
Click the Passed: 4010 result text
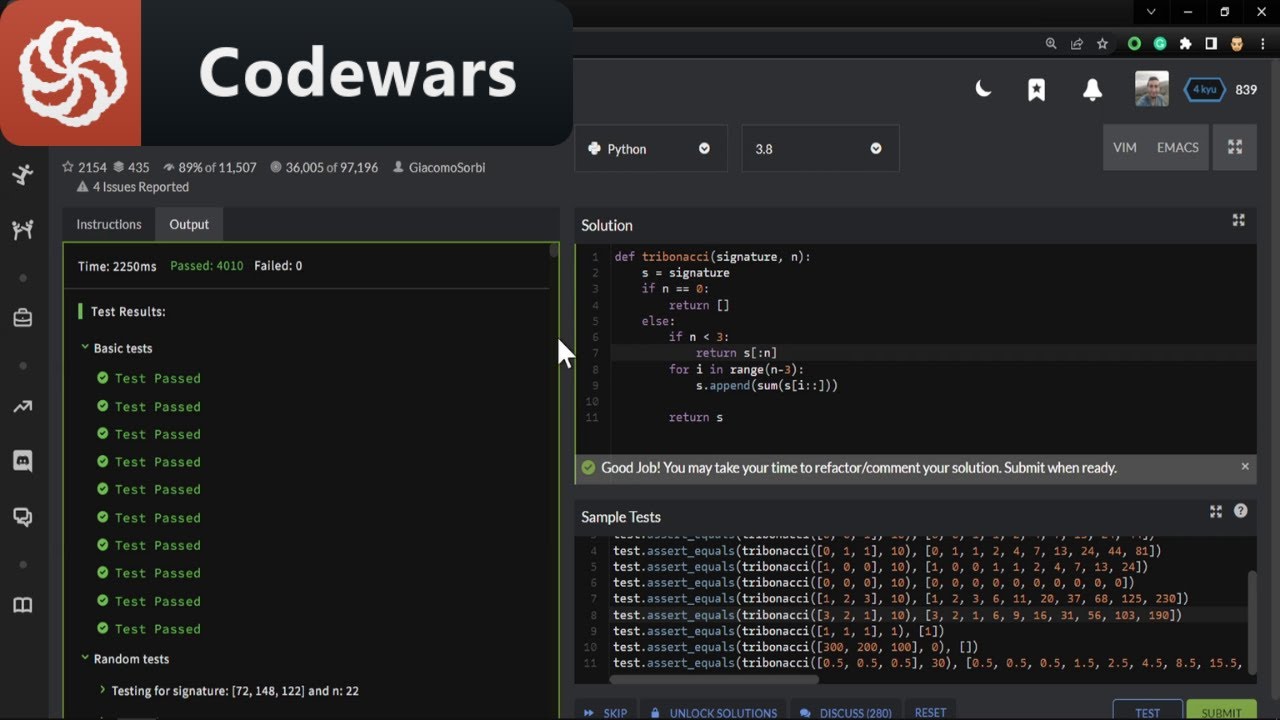coord(206,266)
